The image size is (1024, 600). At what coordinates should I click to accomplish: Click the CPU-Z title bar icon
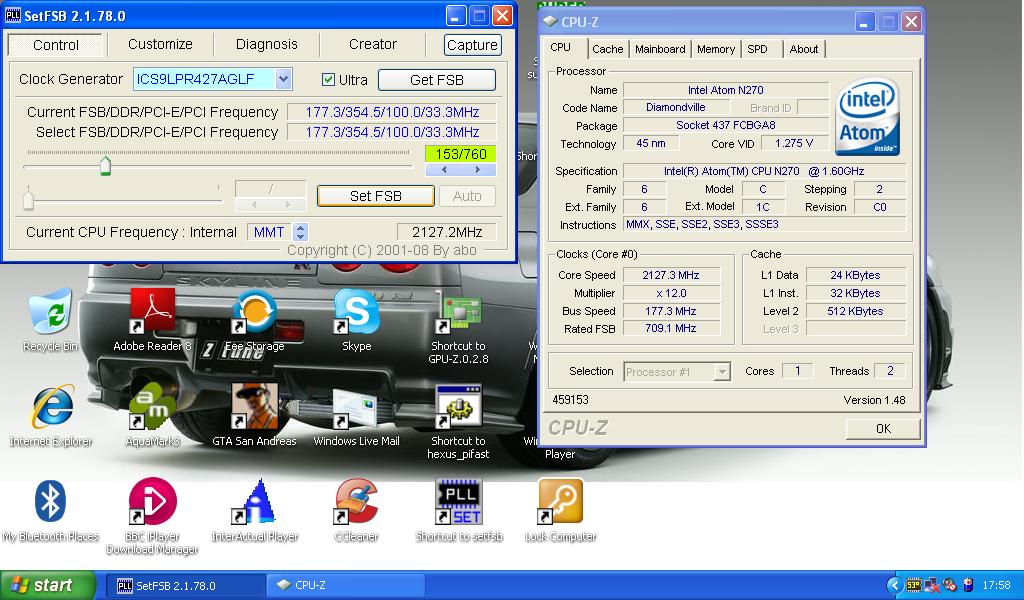550,21
